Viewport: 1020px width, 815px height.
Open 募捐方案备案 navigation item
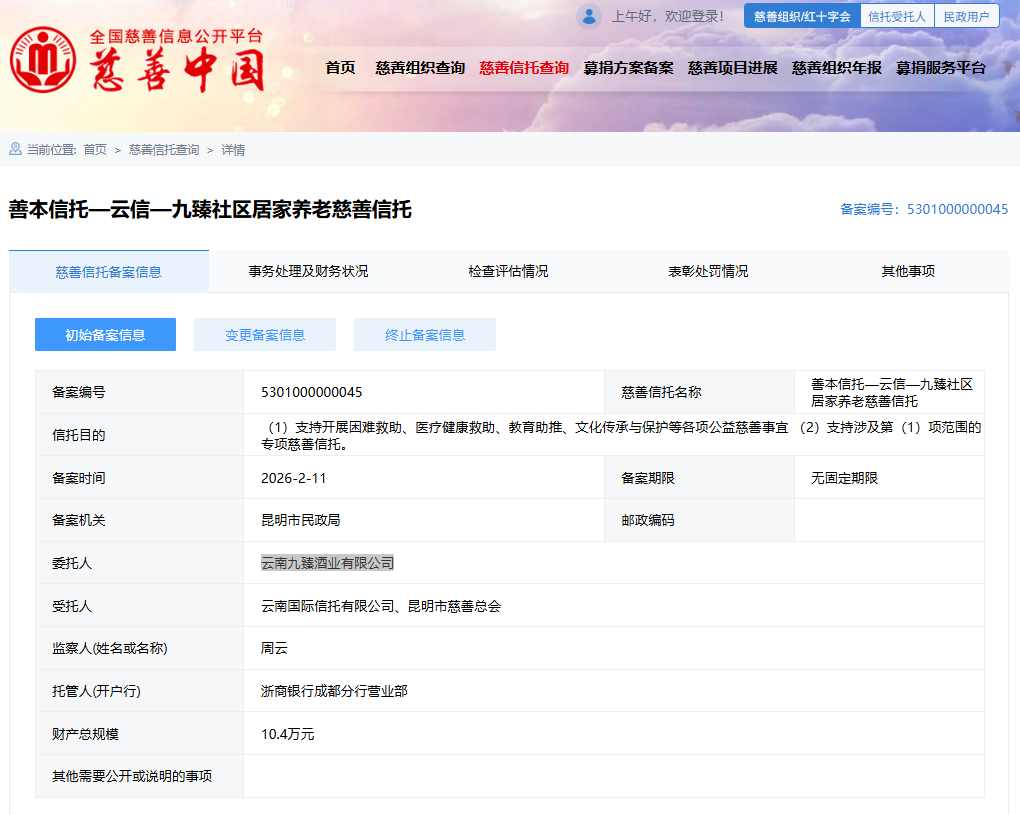pos(628,68)
